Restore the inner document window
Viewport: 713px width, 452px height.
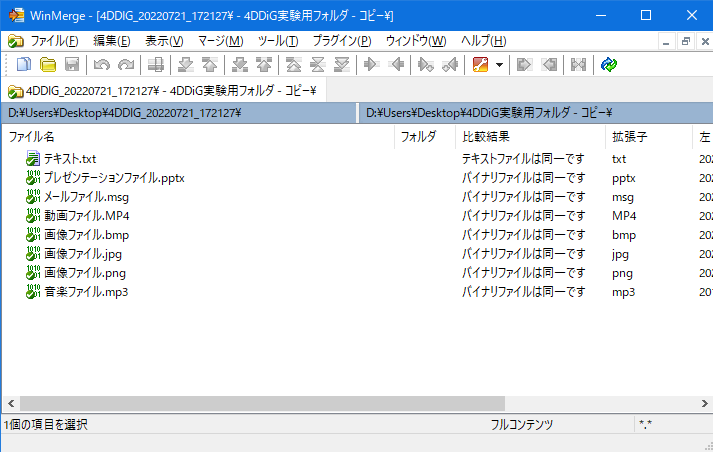[x=686, y=41]
